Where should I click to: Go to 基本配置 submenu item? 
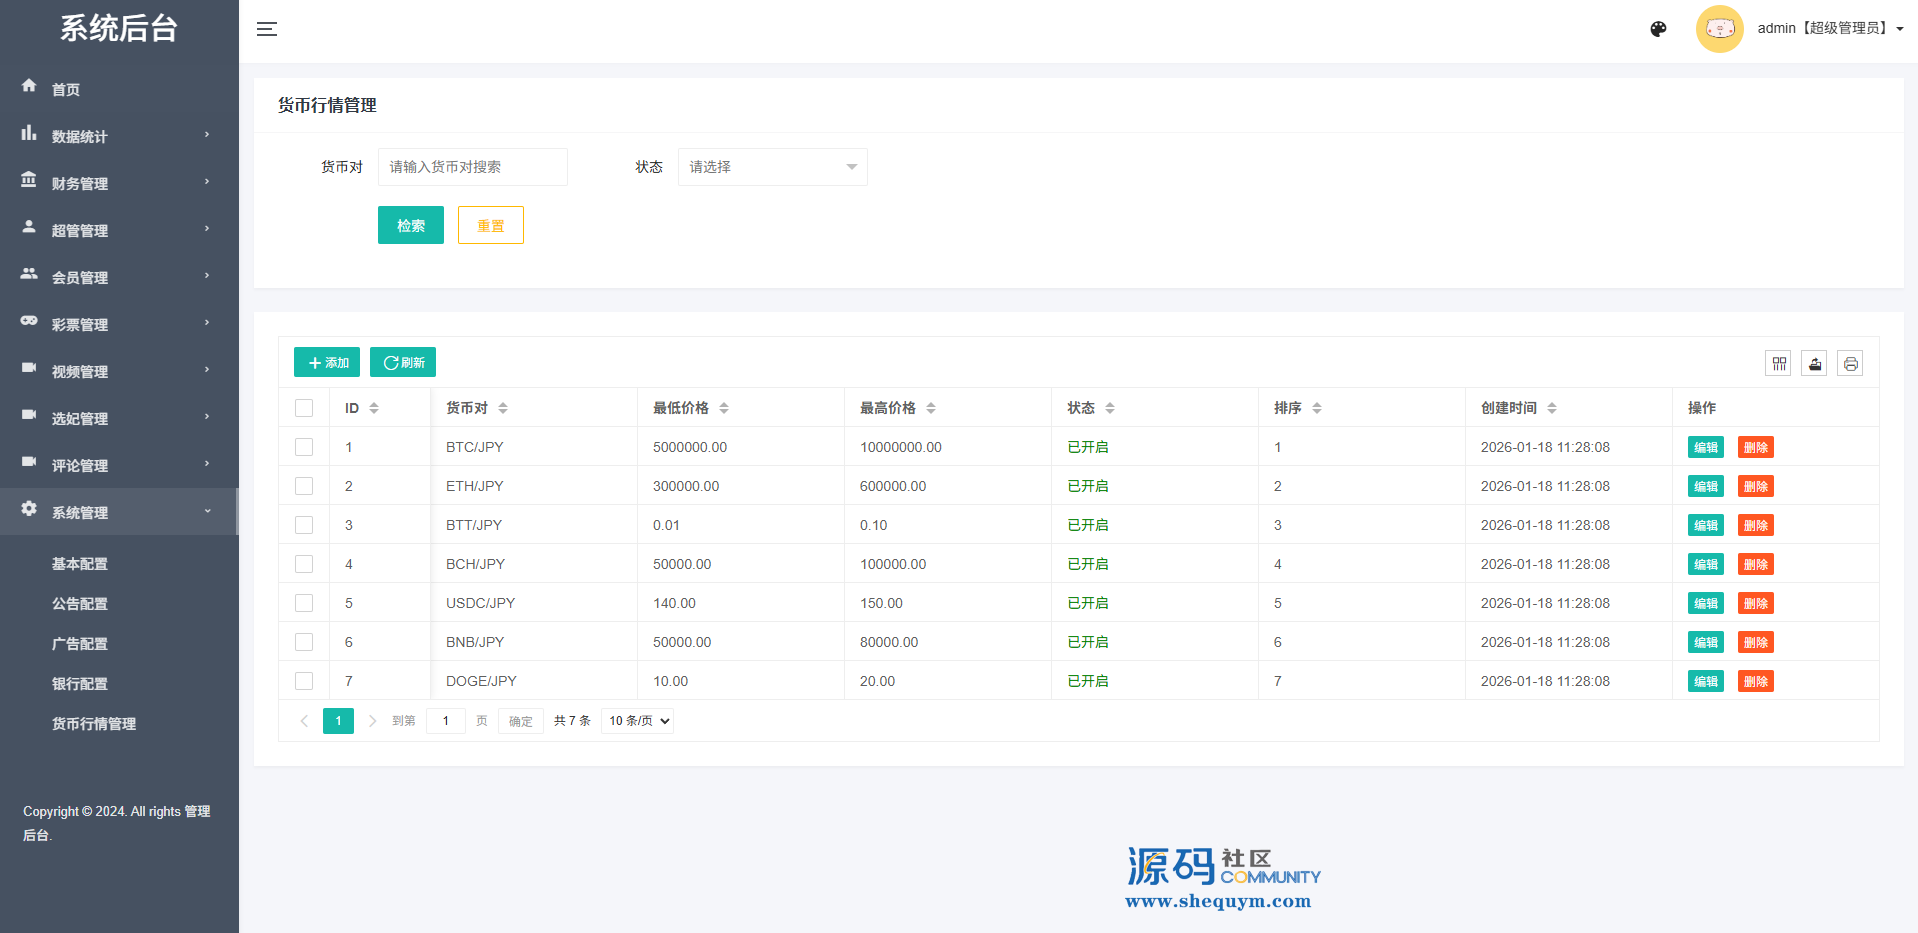[x=80, y=564]
